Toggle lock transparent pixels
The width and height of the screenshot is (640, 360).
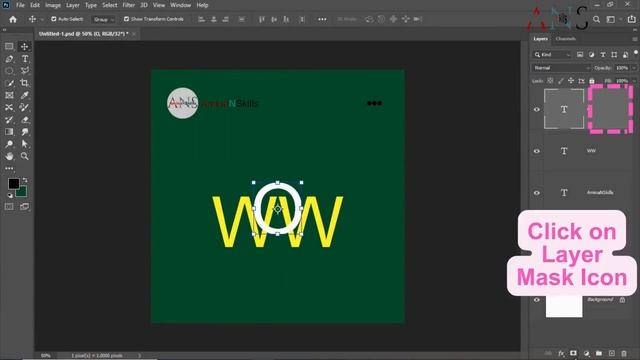[x=550, y=81]
